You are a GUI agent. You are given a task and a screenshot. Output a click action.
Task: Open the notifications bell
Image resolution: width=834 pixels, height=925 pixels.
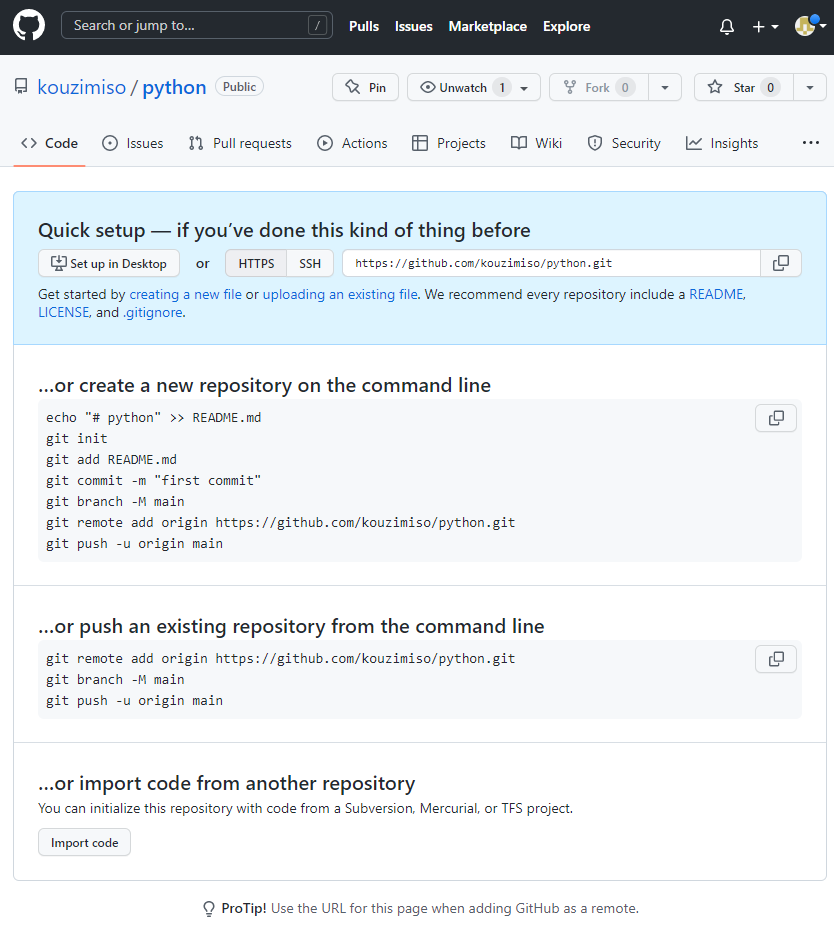point(726,26)
